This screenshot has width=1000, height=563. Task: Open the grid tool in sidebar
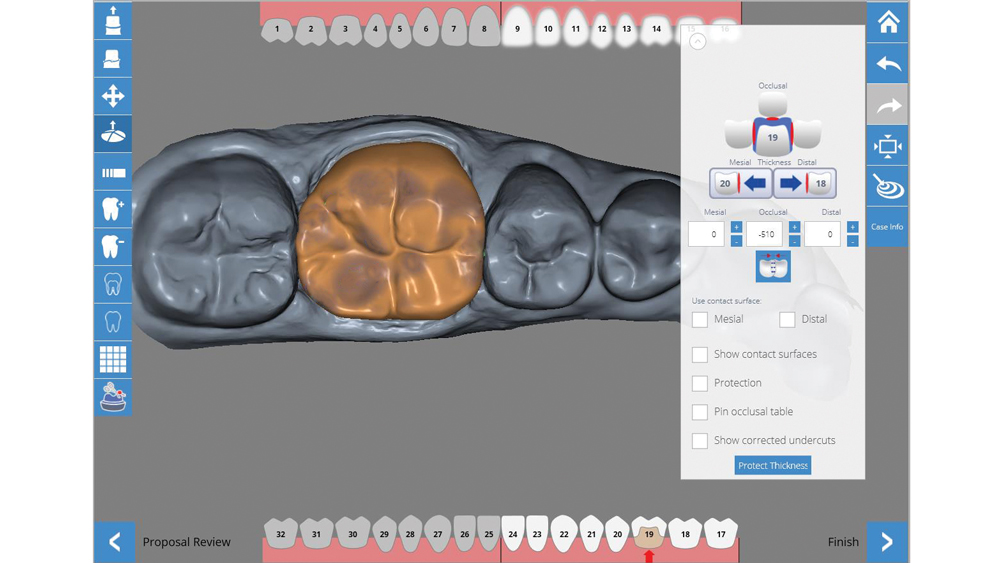coord(113,359)
